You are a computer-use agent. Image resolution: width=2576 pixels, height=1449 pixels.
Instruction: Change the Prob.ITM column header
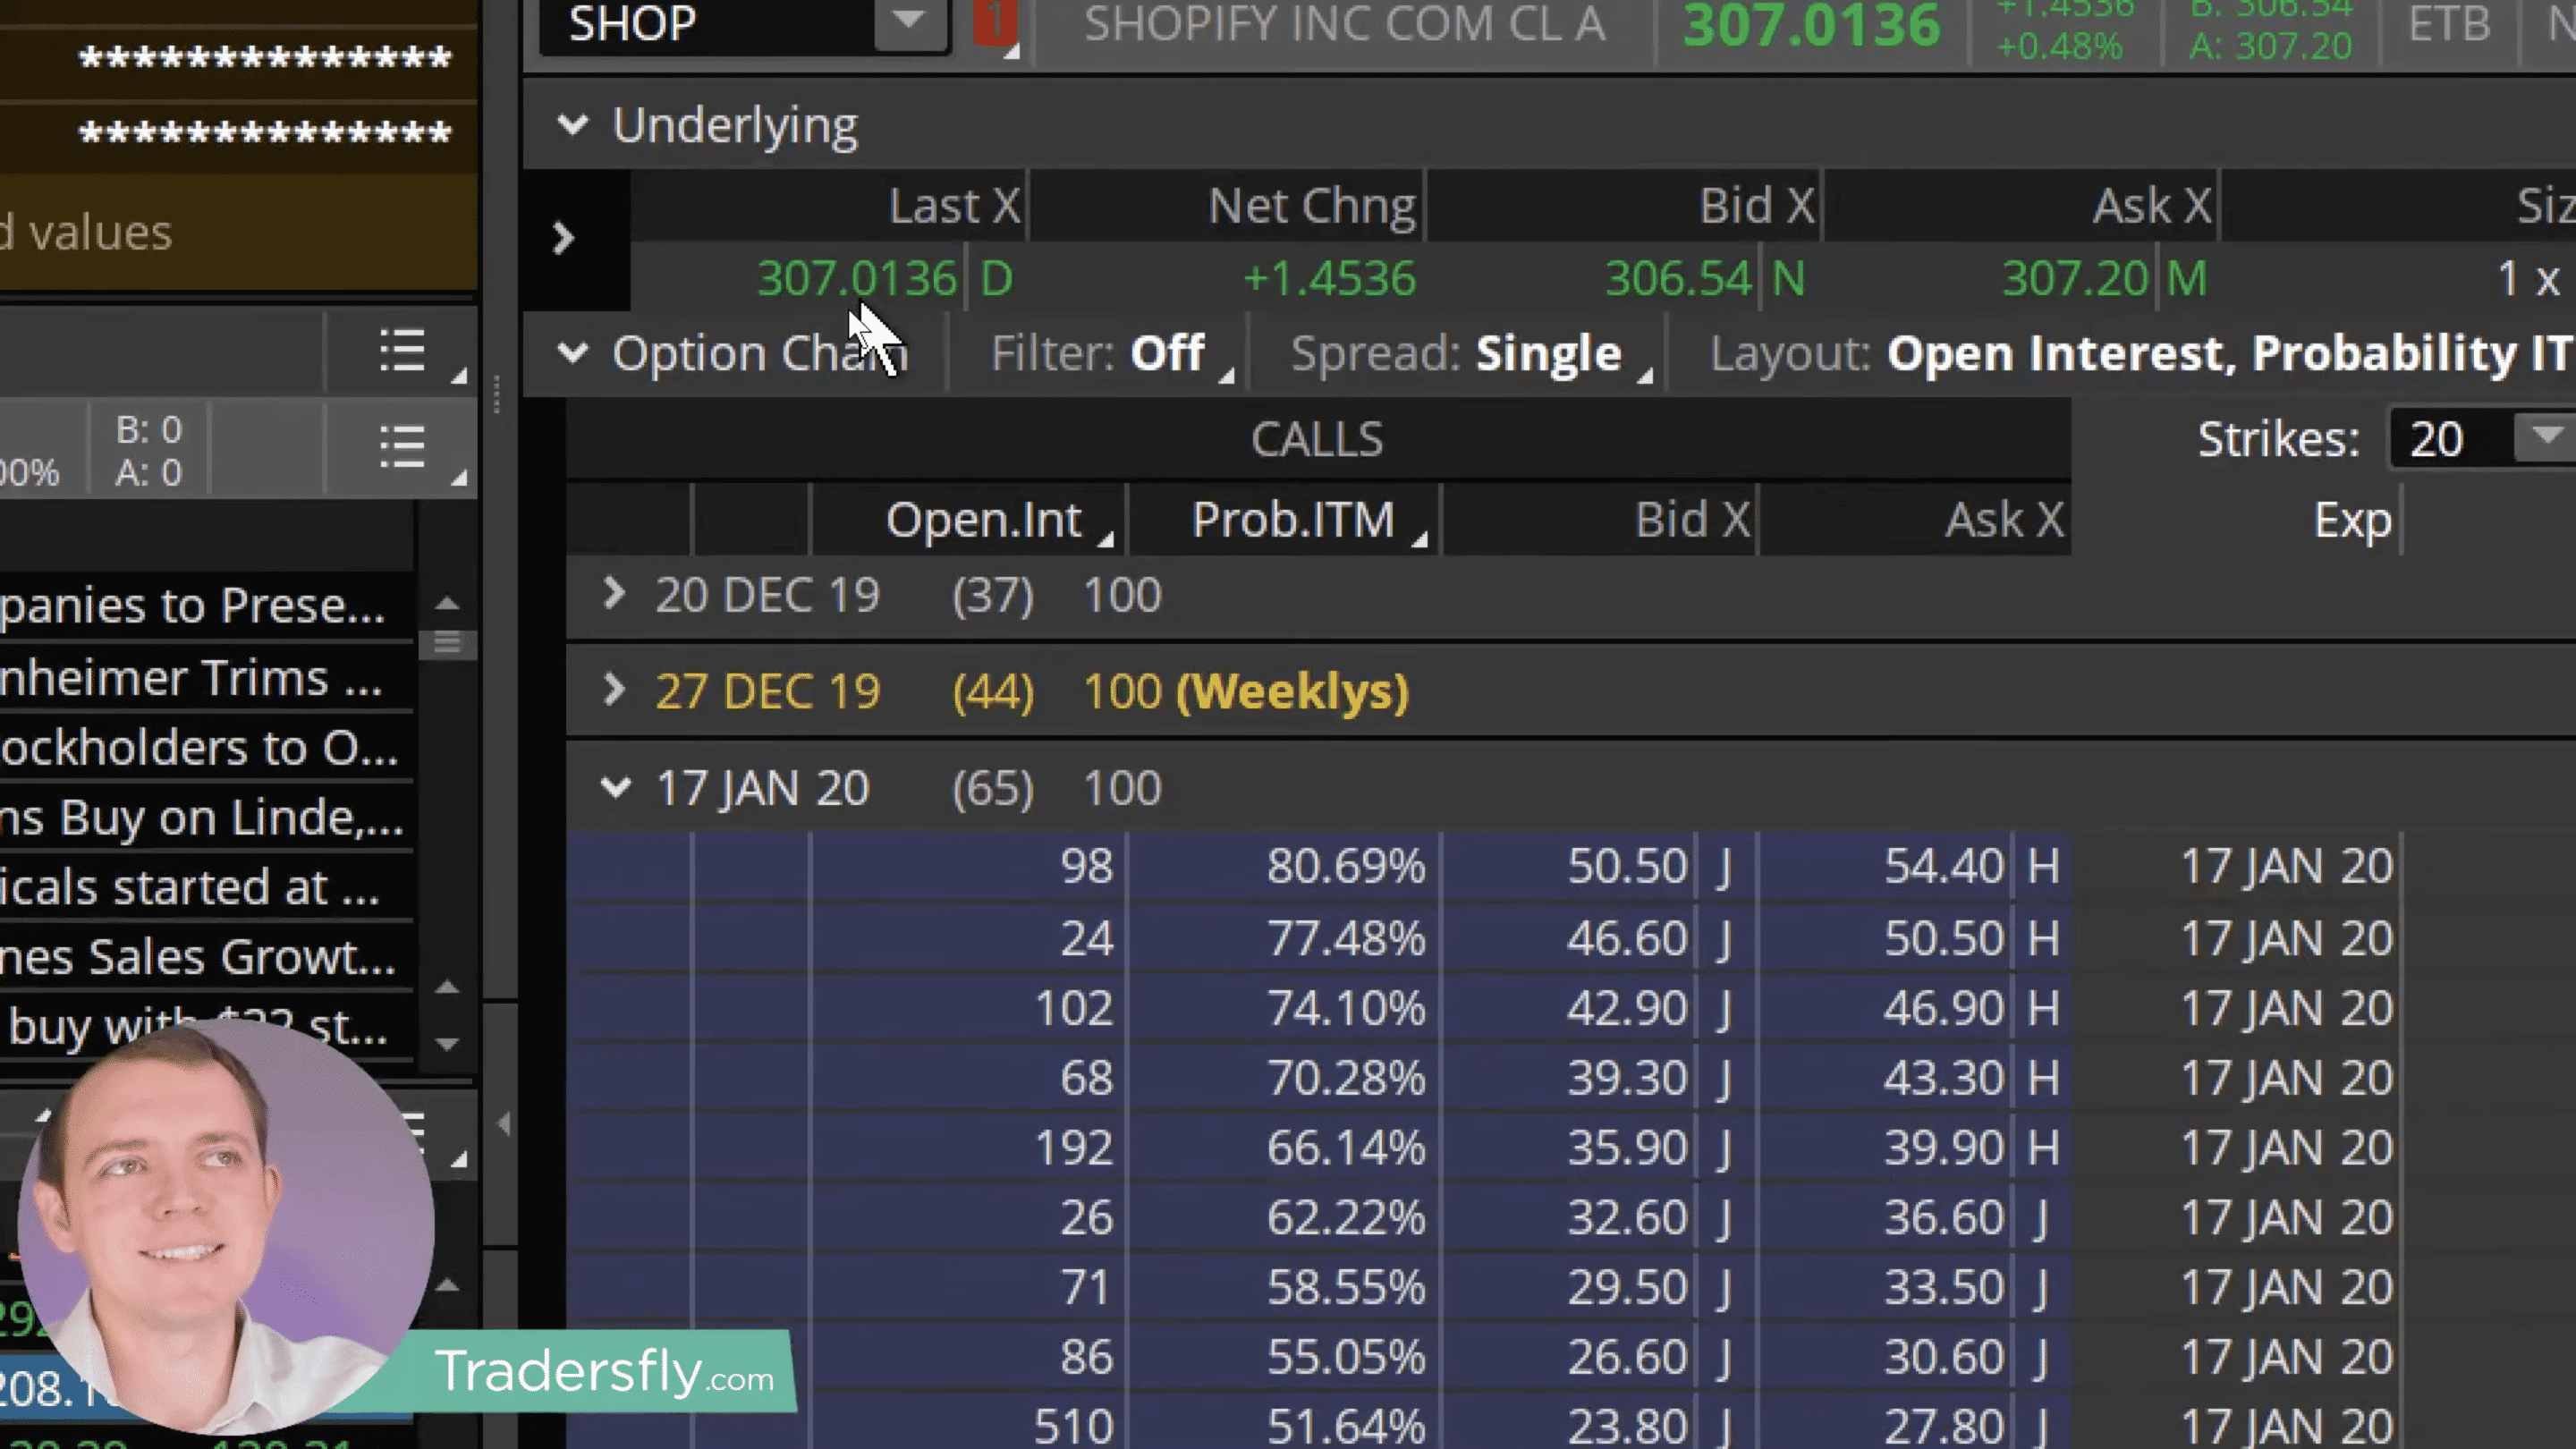tap(1294, 520)
